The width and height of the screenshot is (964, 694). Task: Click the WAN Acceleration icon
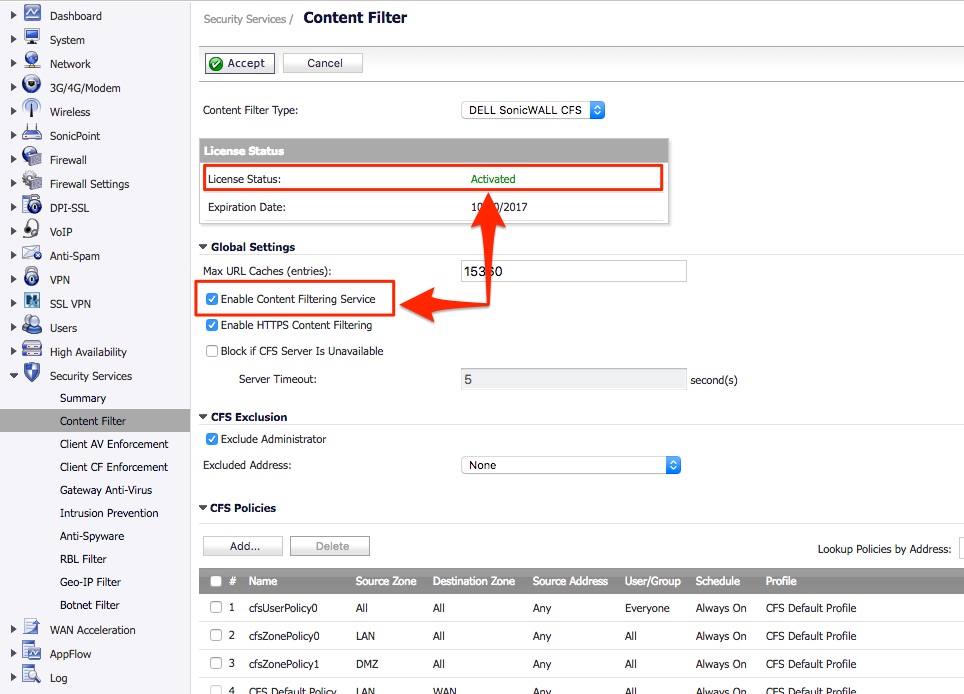[x=32, y=626]
